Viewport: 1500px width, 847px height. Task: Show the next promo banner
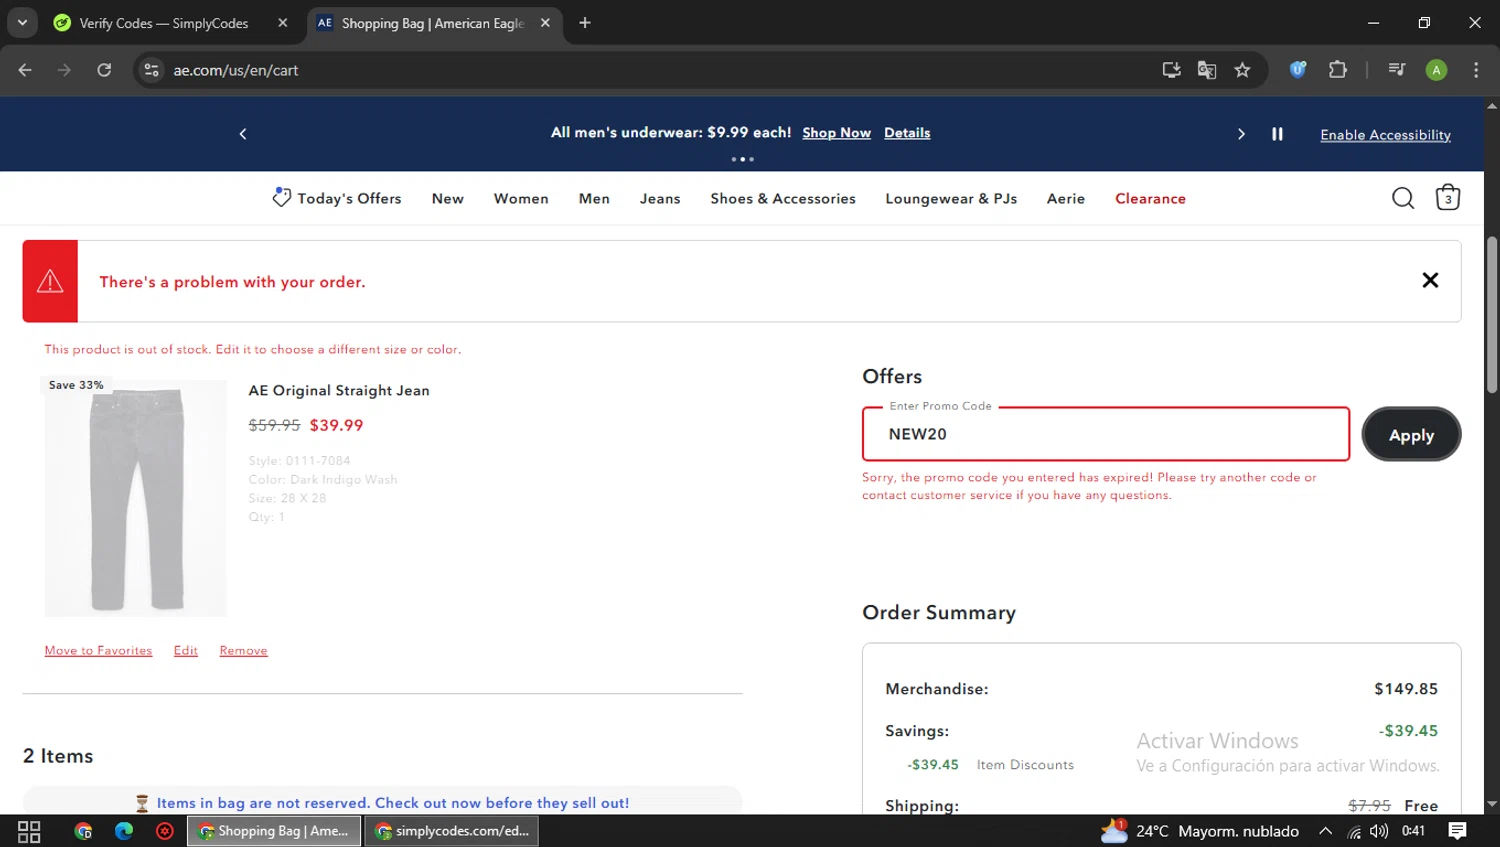(1241, 134)
